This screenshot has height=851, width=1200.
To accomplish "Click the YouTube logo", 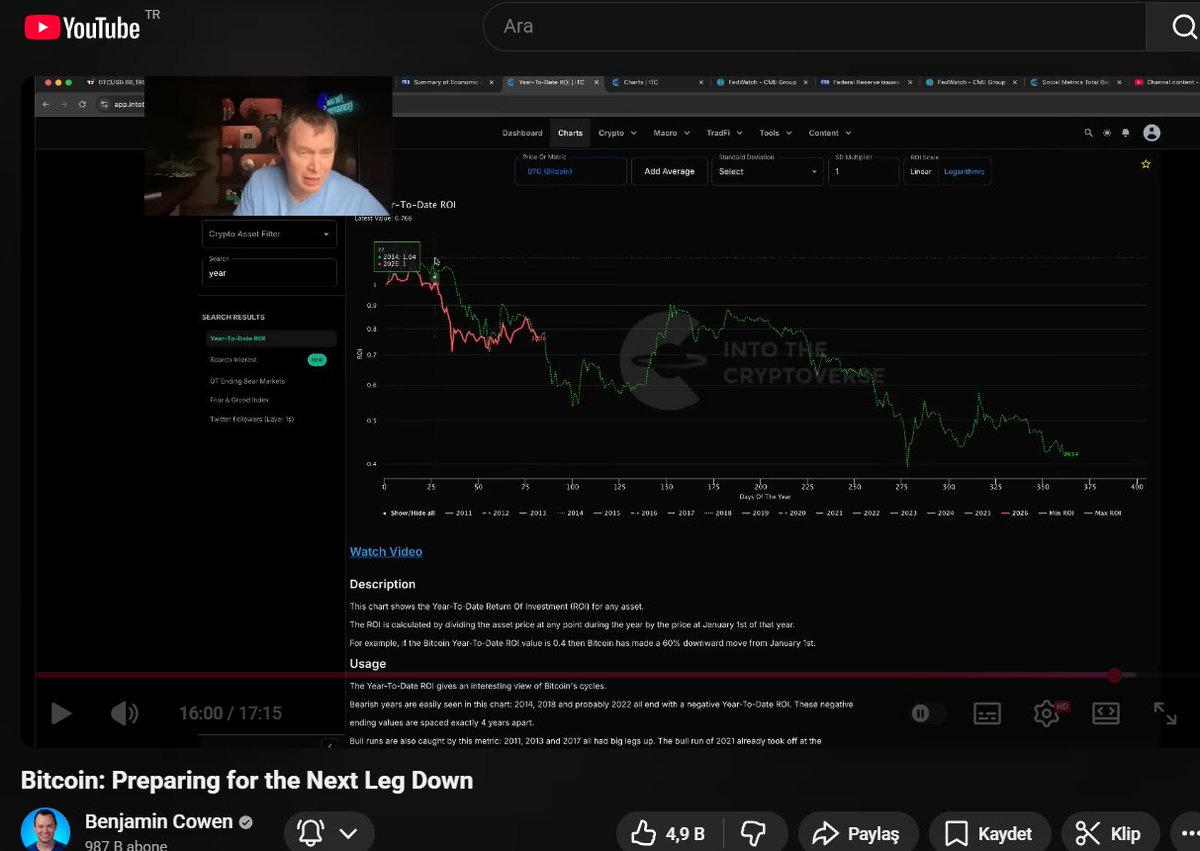I will [83, 27].
